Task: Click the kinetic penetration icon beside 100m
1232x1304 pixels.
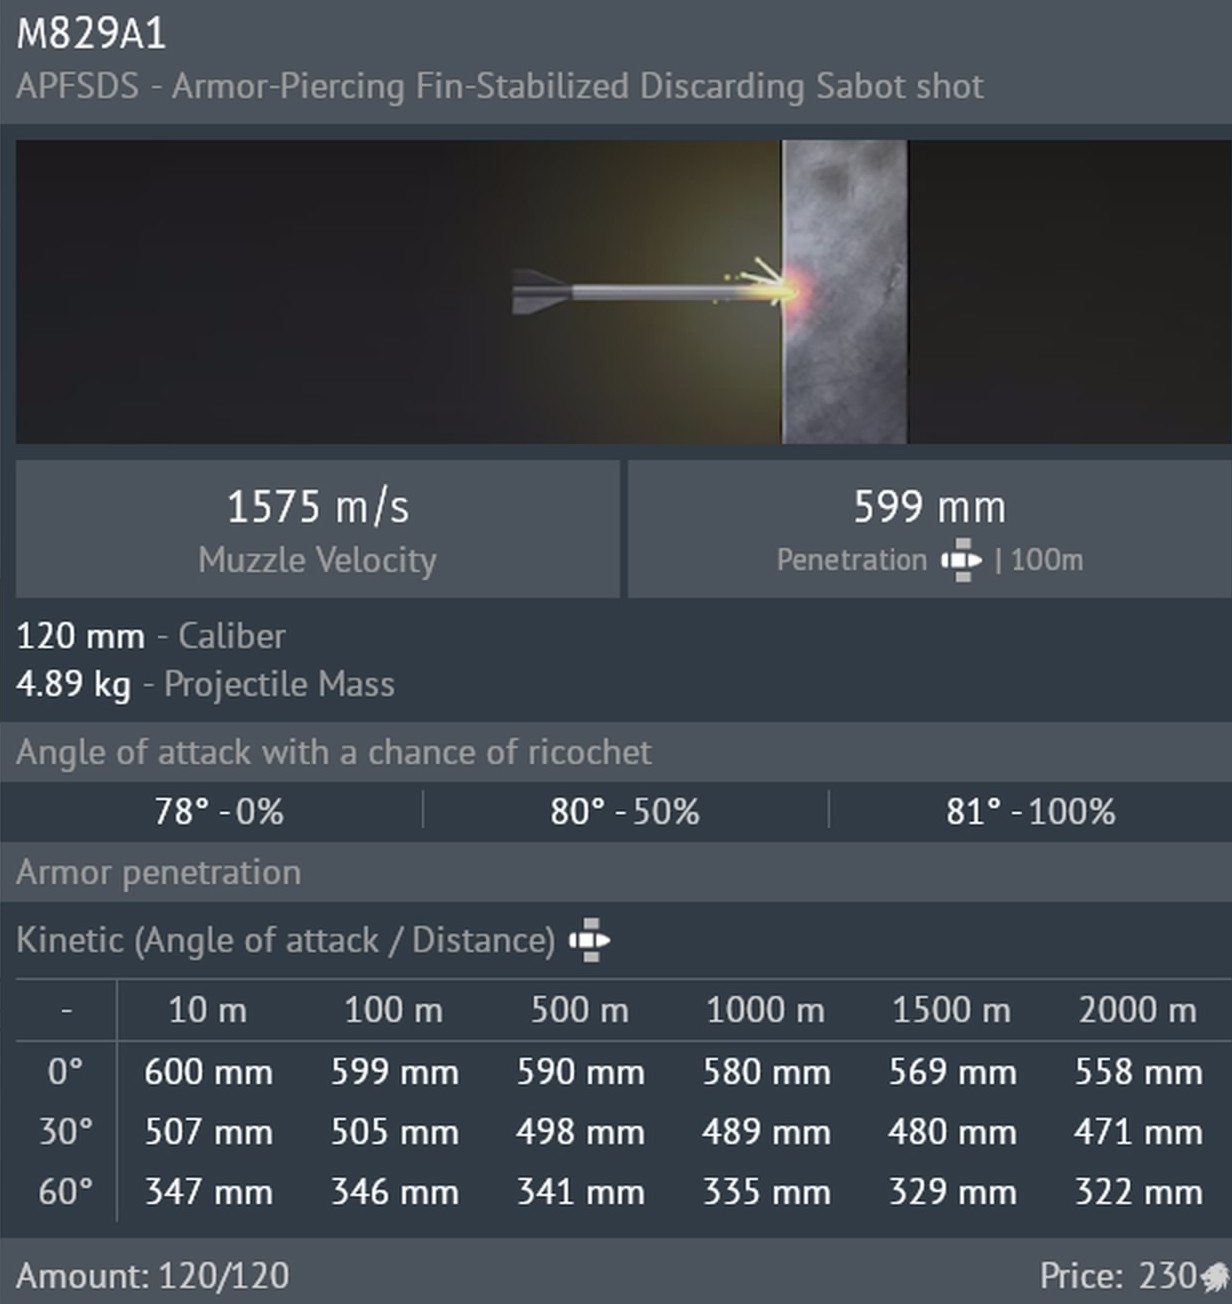Action: 961,560
